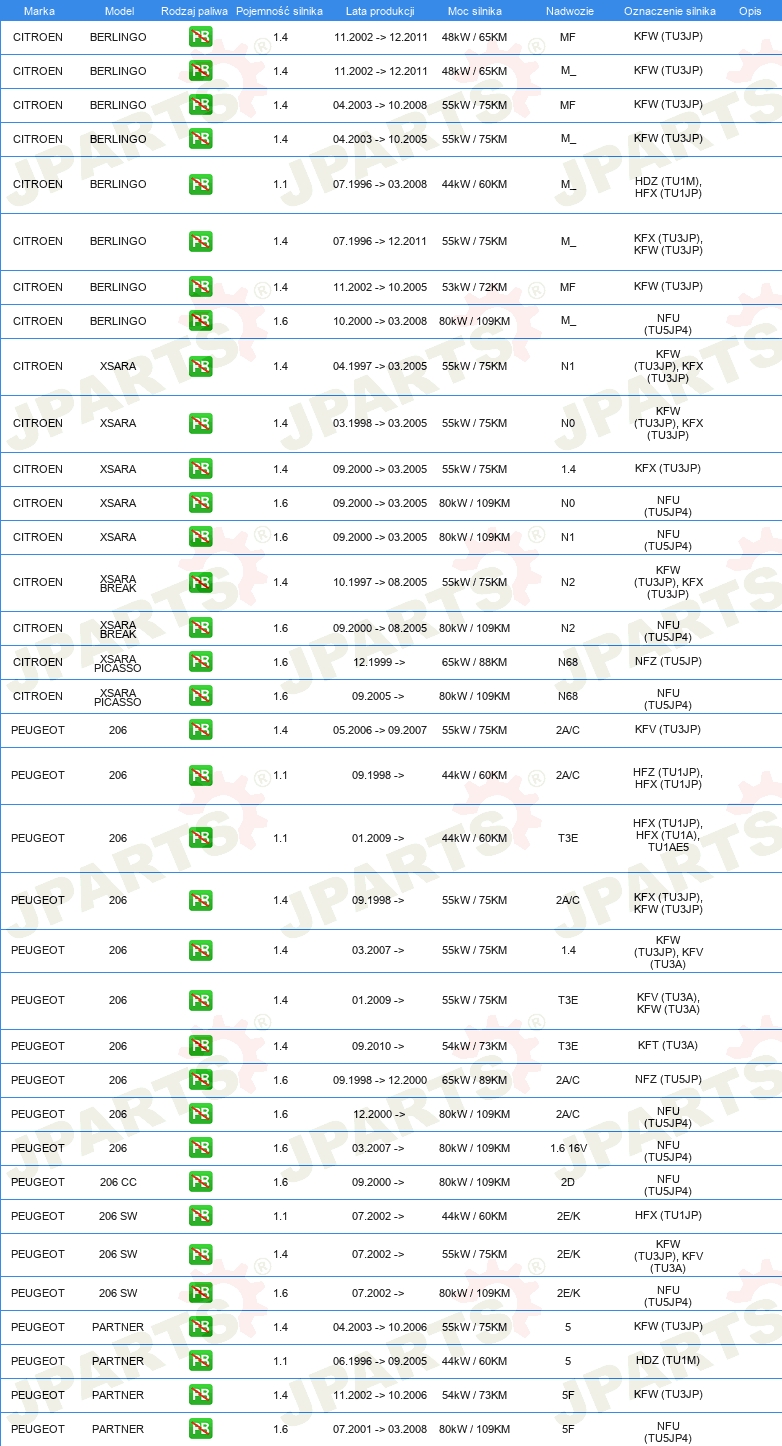Click fuel icon in Xsara 04.1997 -> 03.2005 row

click(201, 366)
